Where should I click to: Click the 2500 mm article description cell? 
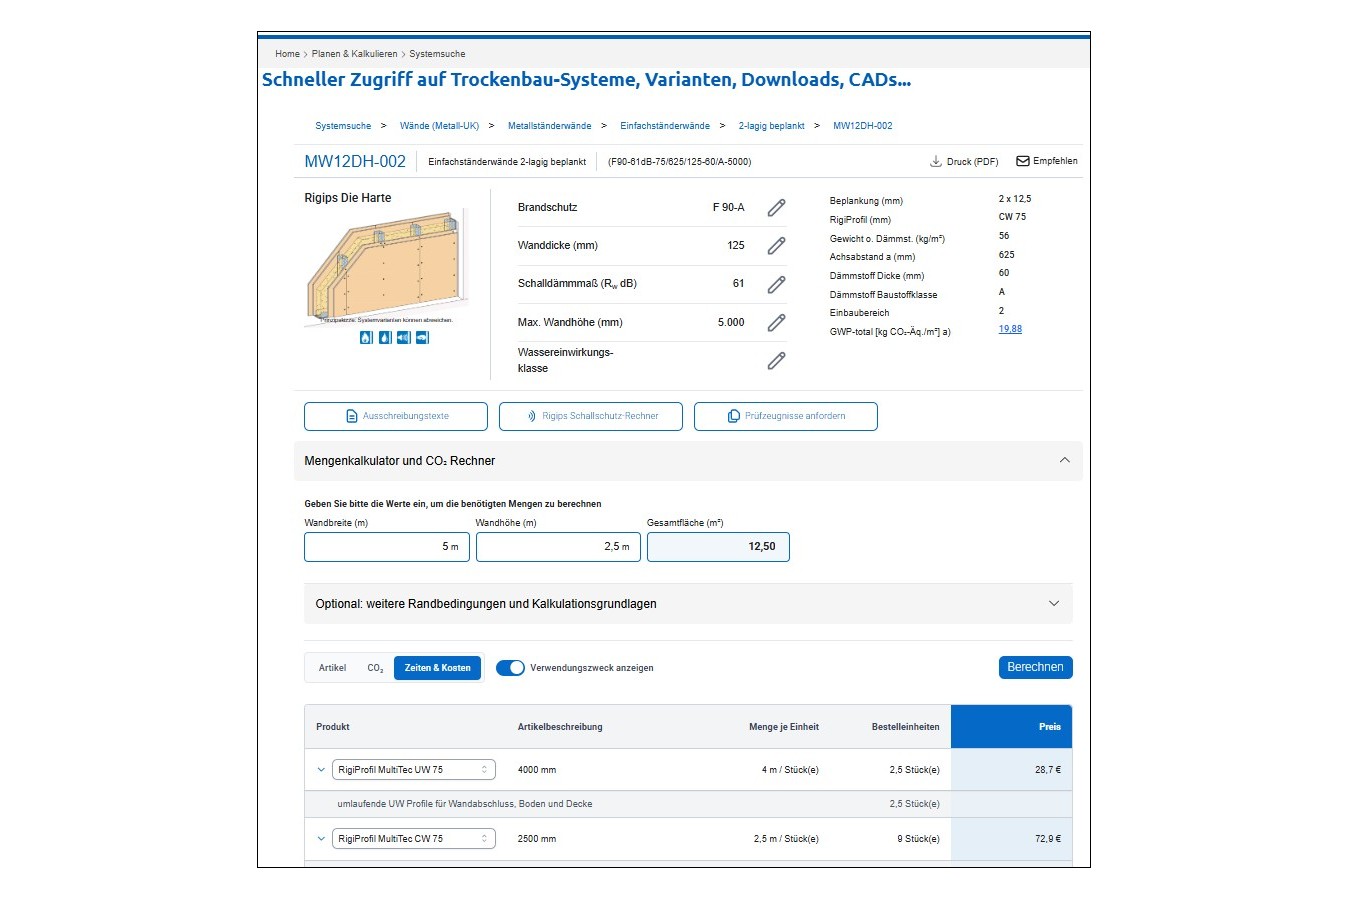pos(537,839)
